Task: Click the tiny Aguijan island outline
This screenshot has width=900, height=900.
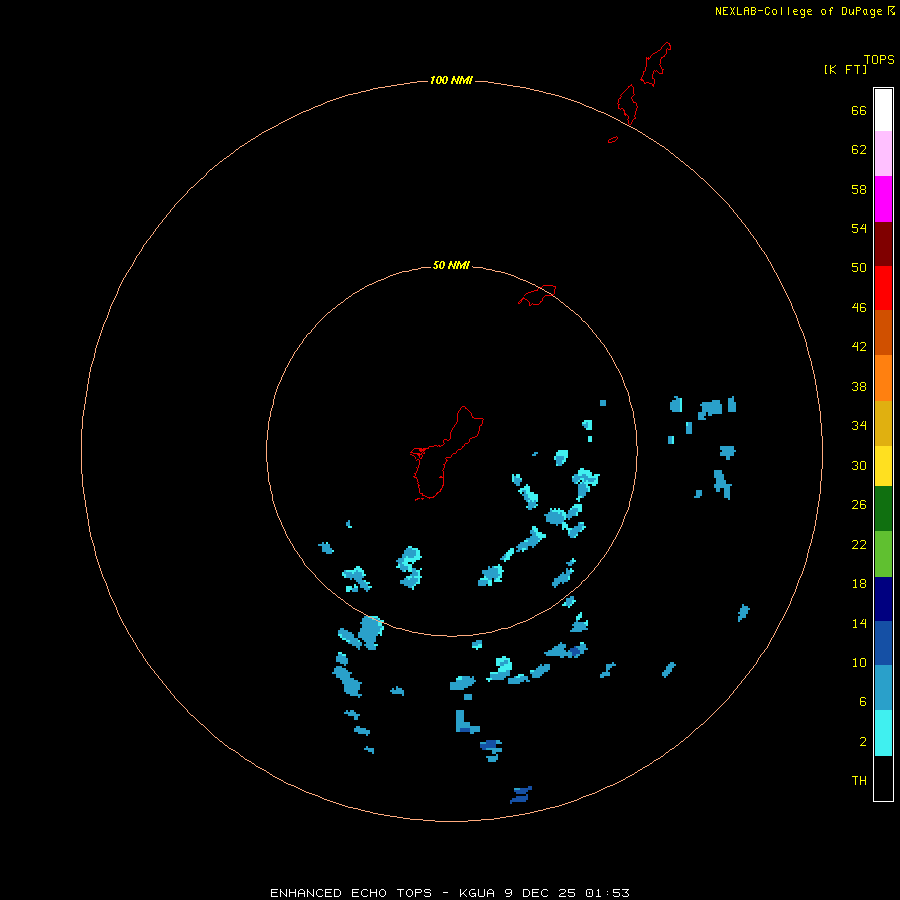Action: coord(613,139)
